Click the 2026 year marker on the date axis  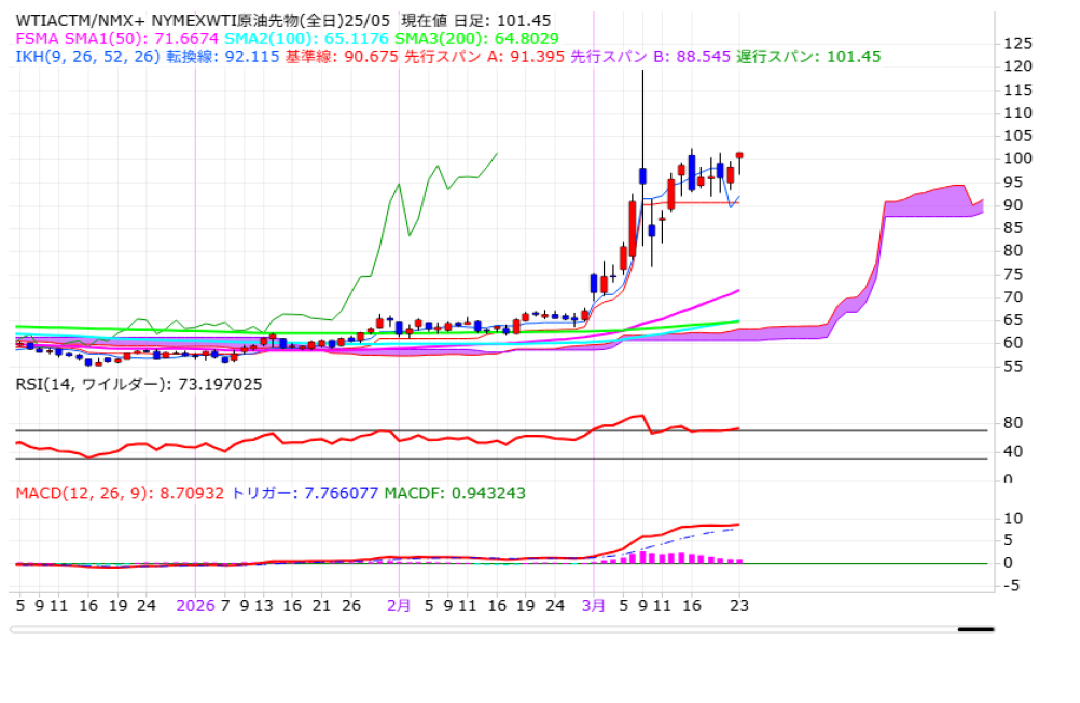tap(195, 605)
